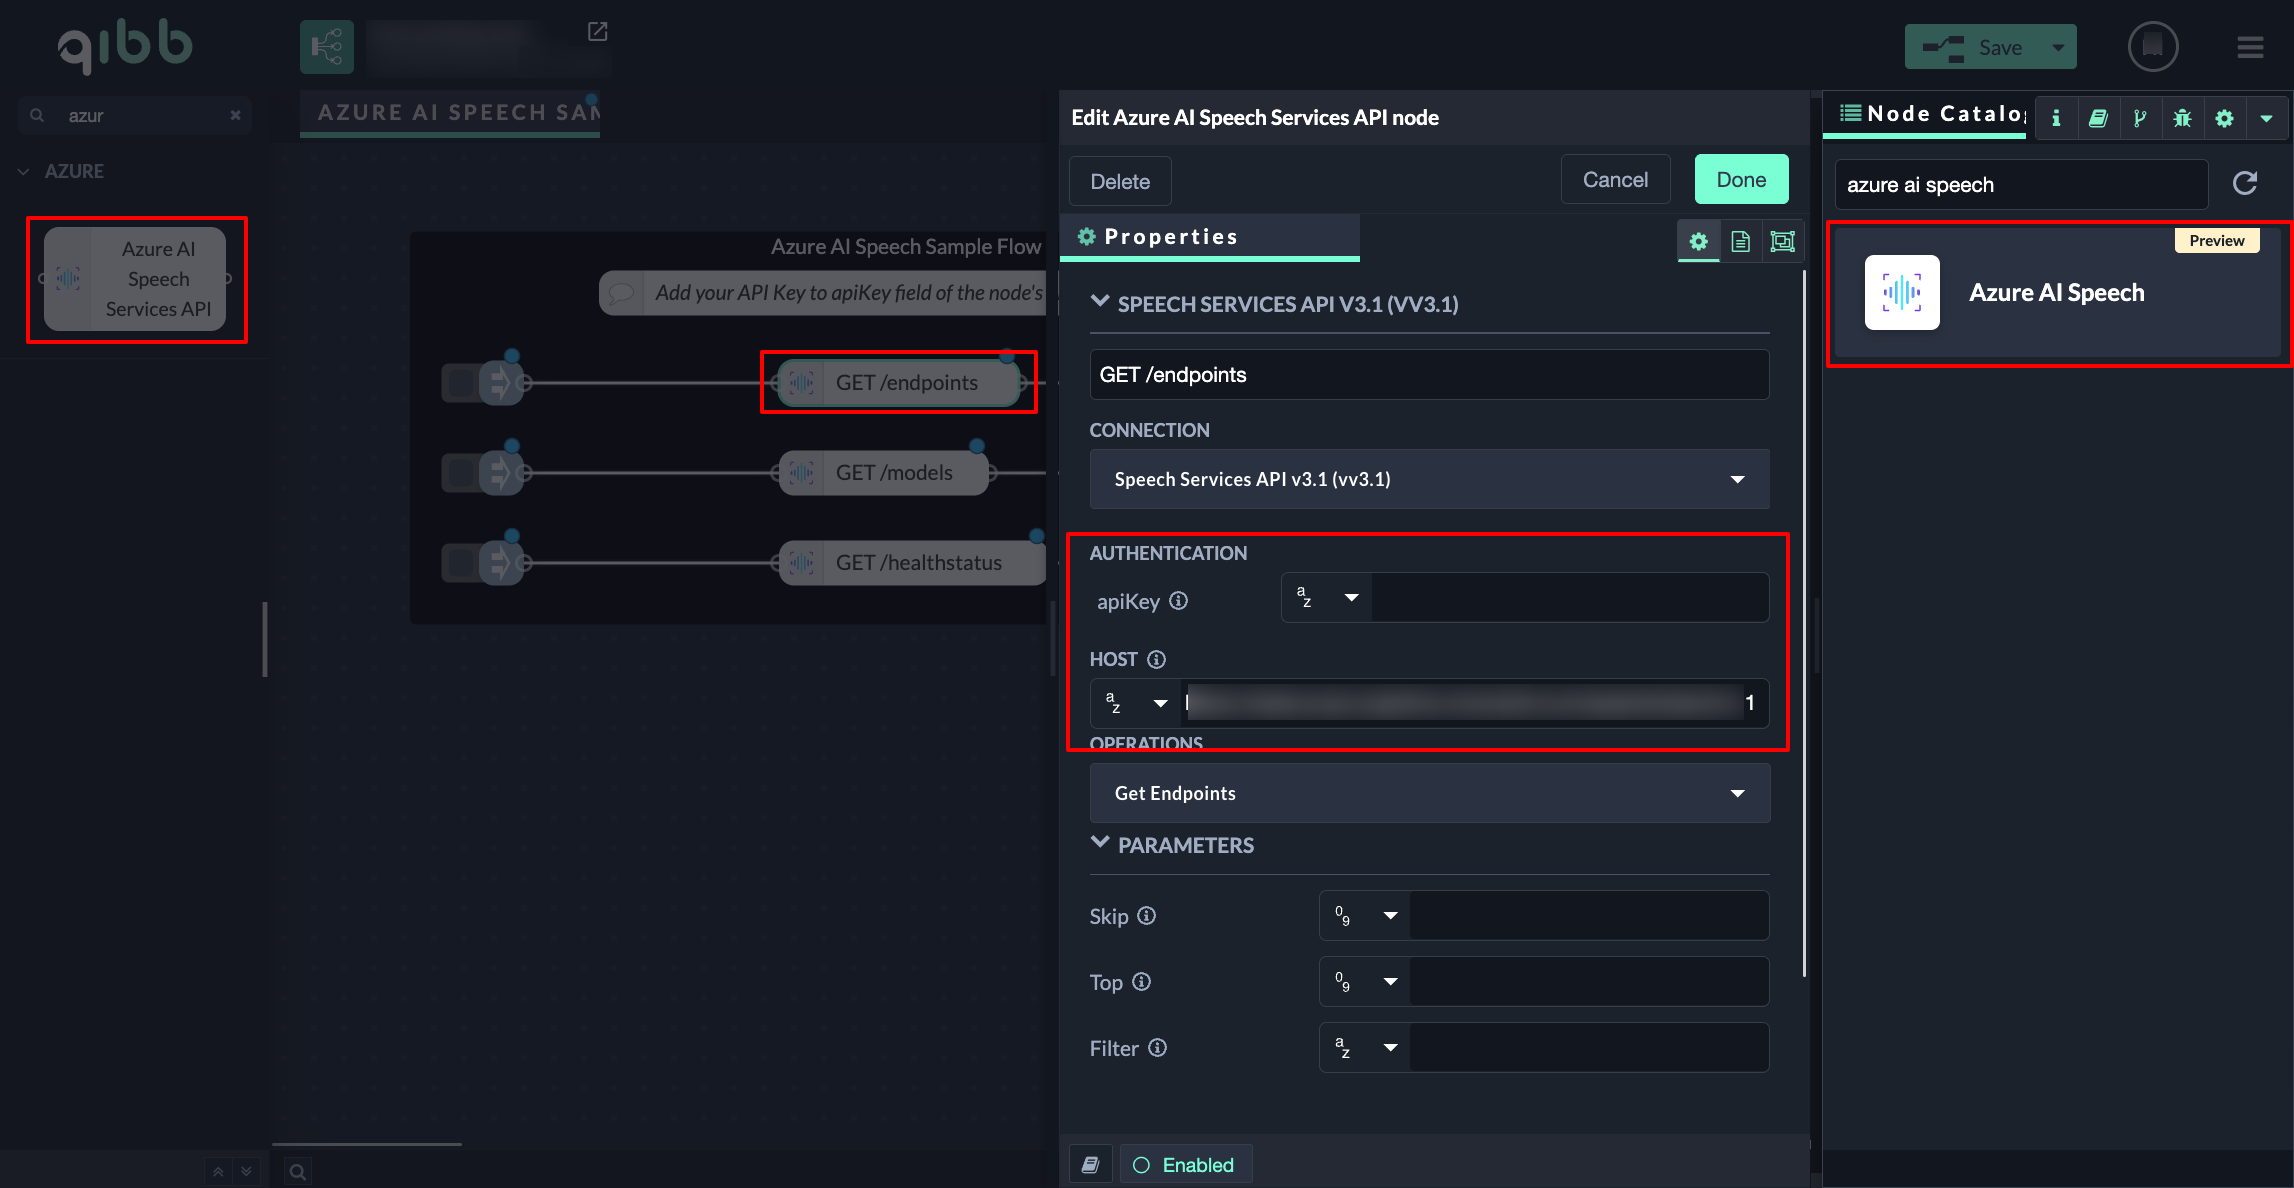The height and width of the screenshot is (1188, 2294).
Task: Open the info tab icon in sidebar
Action: coord(2056,118)
